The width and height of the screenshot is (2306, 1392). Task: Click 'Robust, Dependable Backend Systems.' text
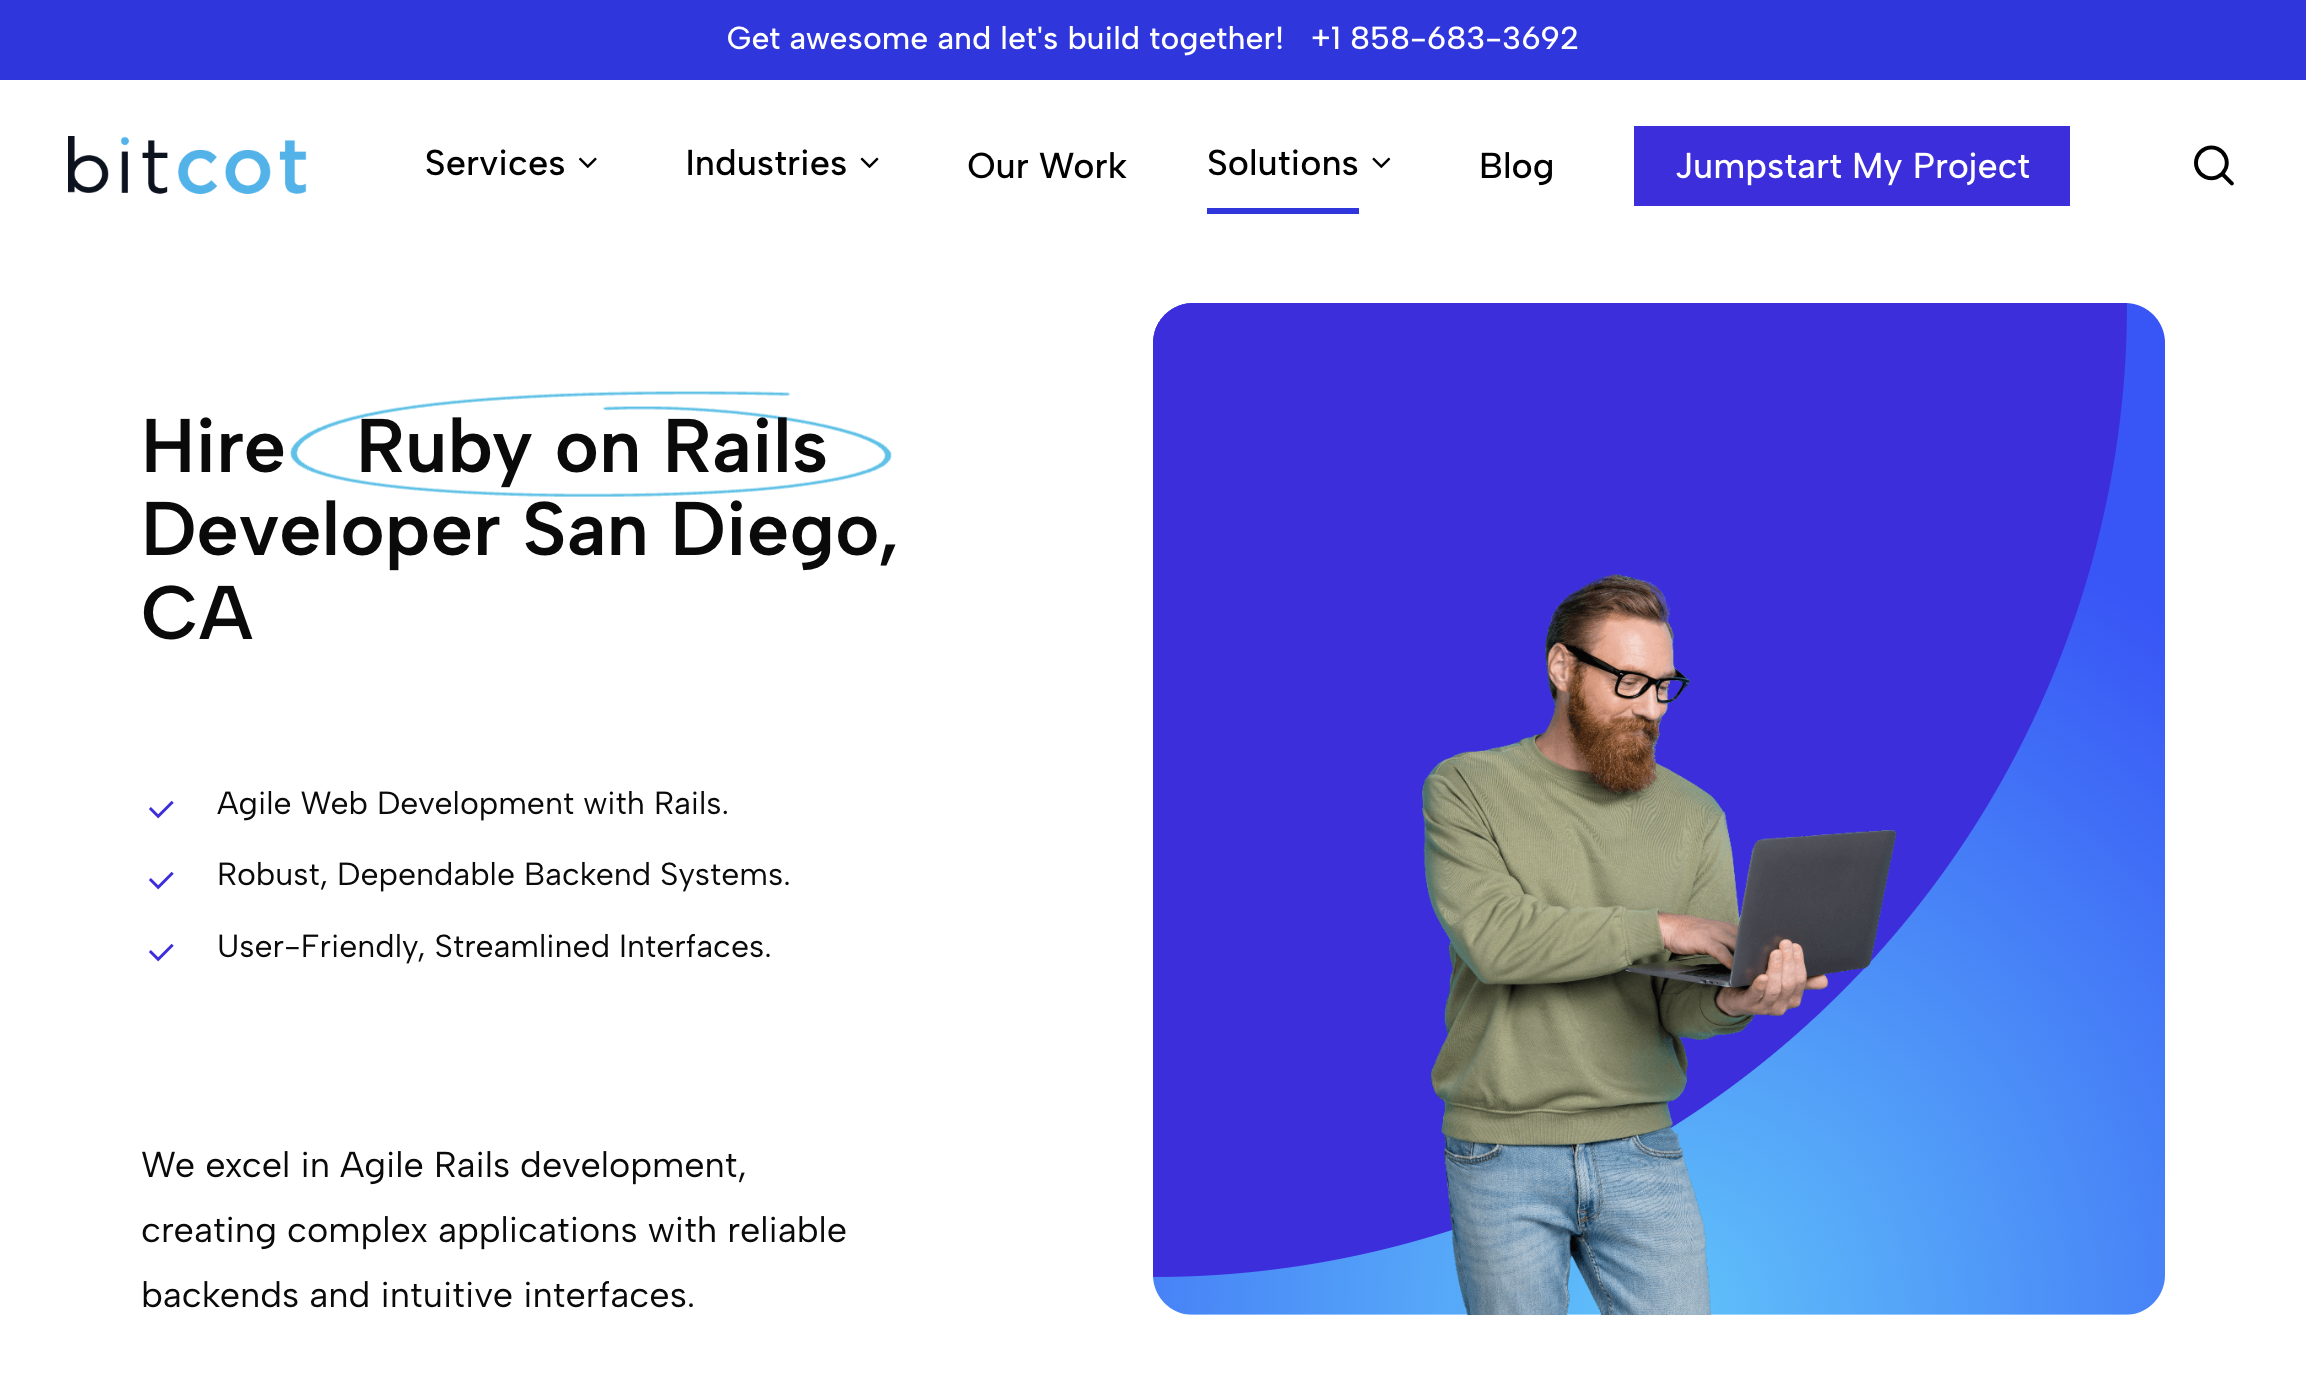point(504,874)
